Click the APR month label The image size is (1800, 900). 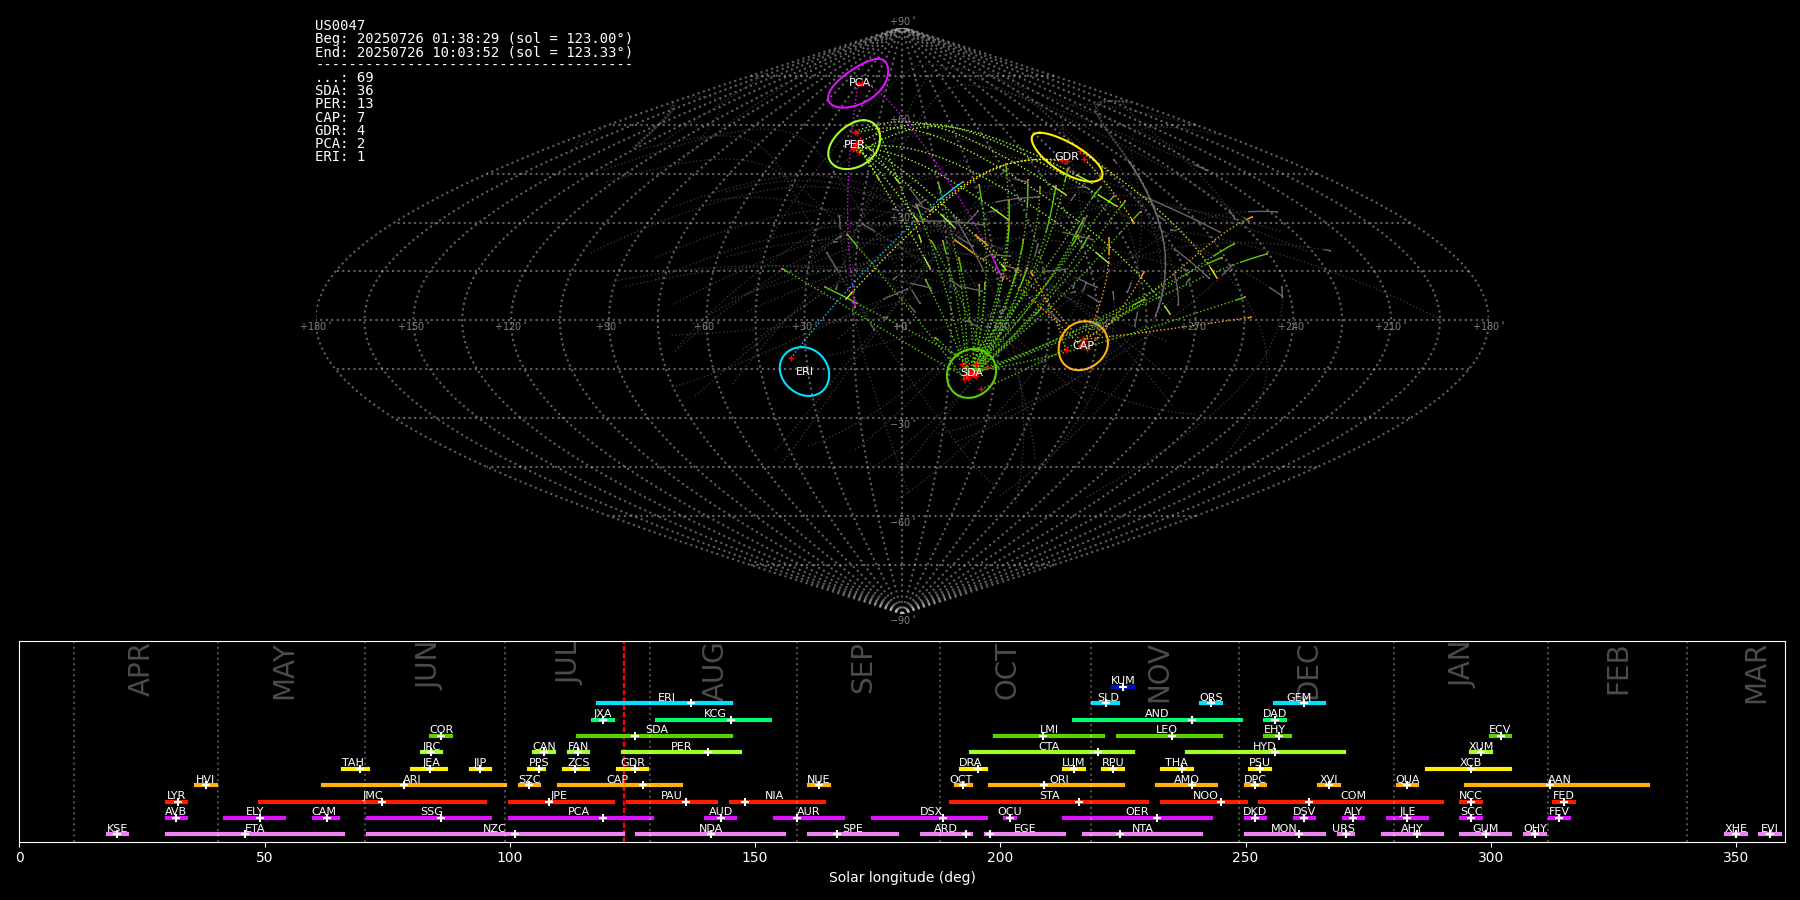click(x=139, y=669)
